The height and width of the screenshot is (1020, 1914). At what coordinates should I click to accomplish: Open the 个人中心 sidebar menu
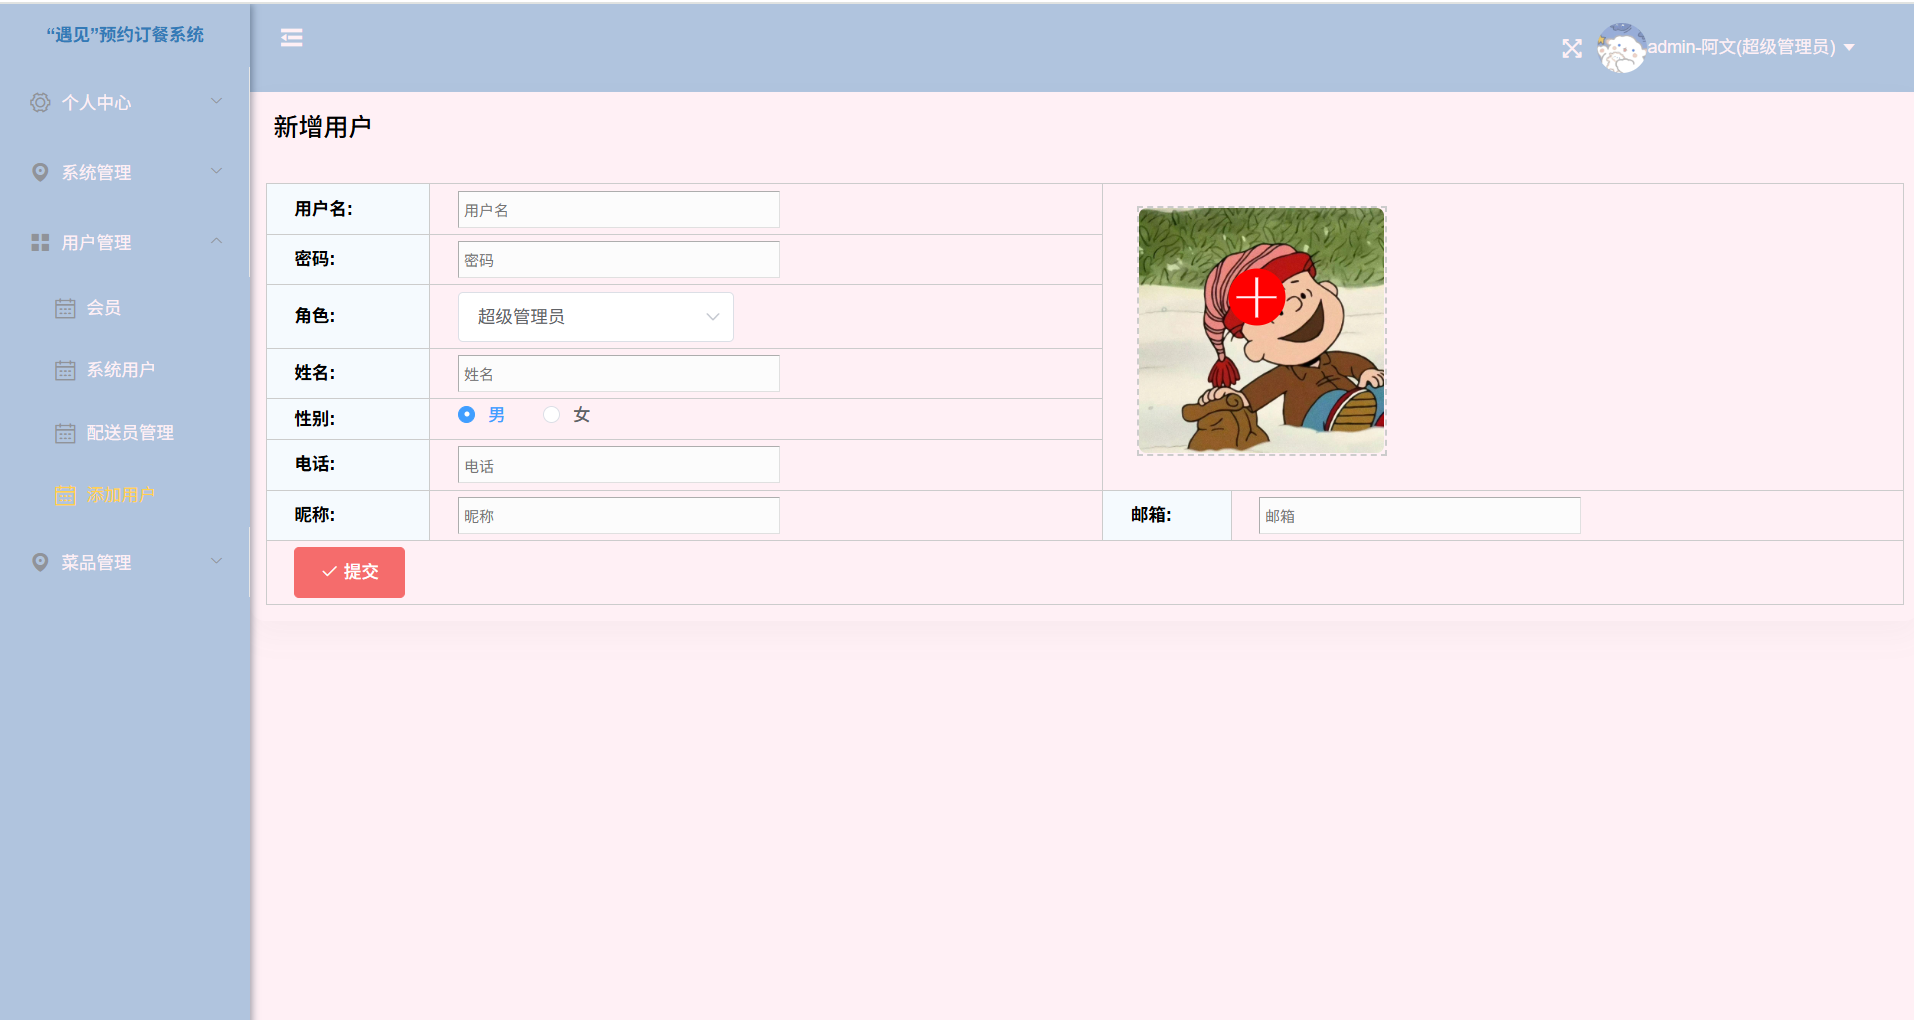coord(125,102)
